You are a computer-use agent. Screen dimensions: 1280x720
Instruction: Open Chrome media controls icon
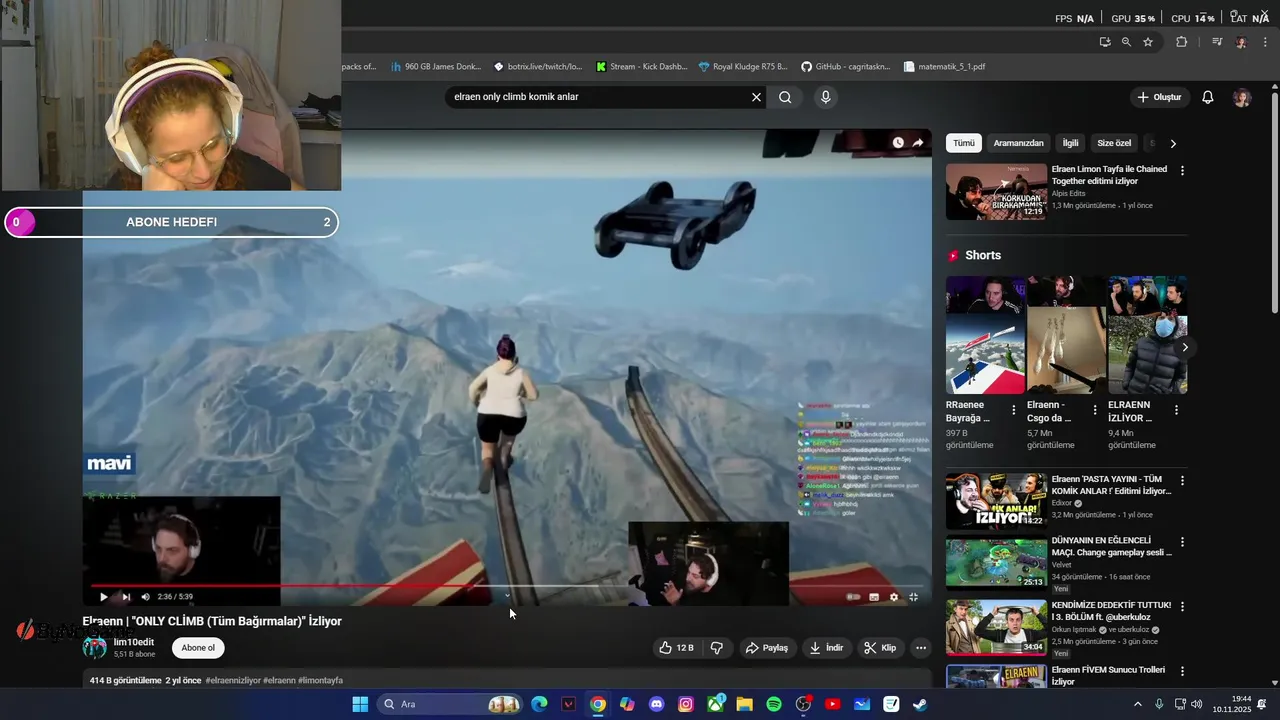pyautogui.click(x=1217, y=42)
